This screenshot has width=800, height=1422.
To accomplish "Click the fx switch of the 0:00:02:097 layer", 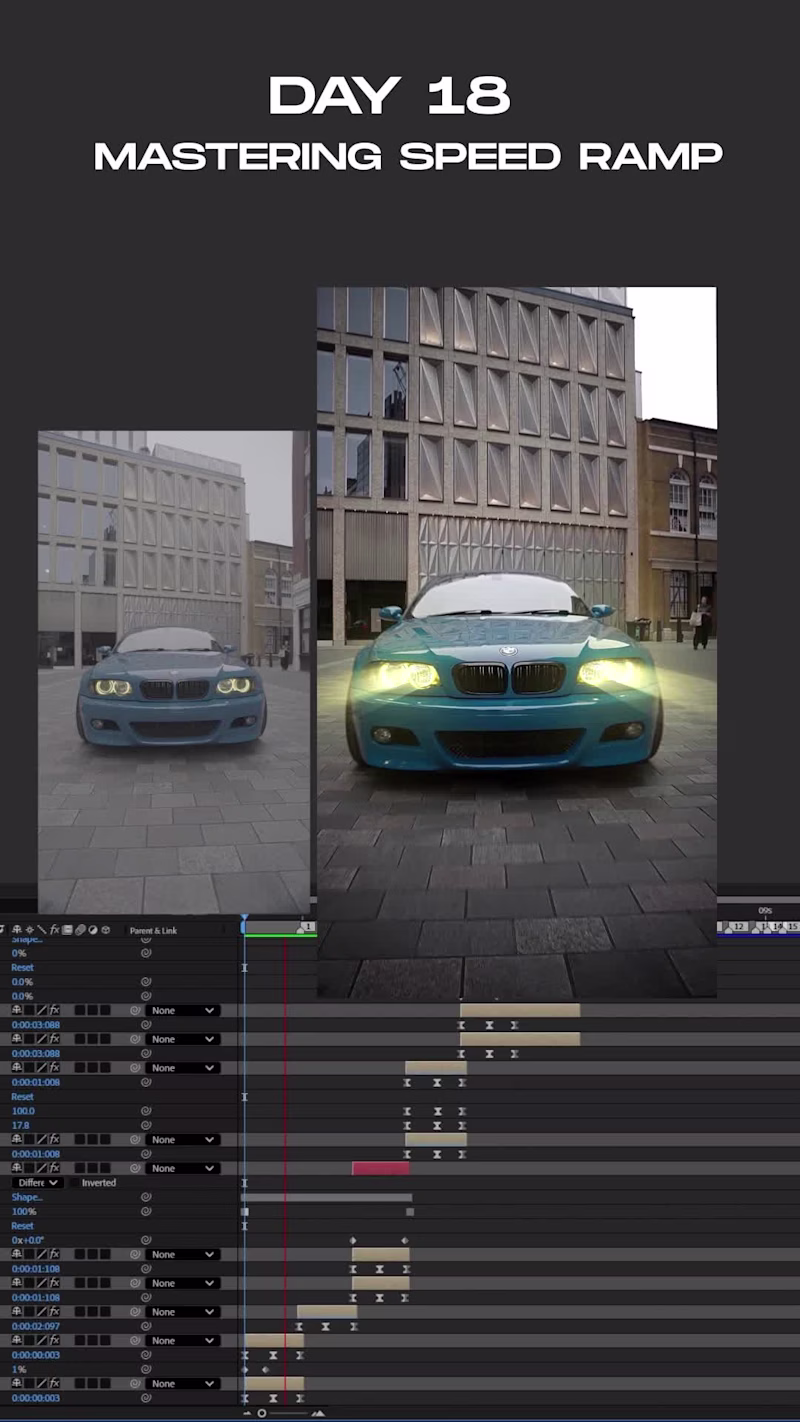I will (x=55, y=1312).
